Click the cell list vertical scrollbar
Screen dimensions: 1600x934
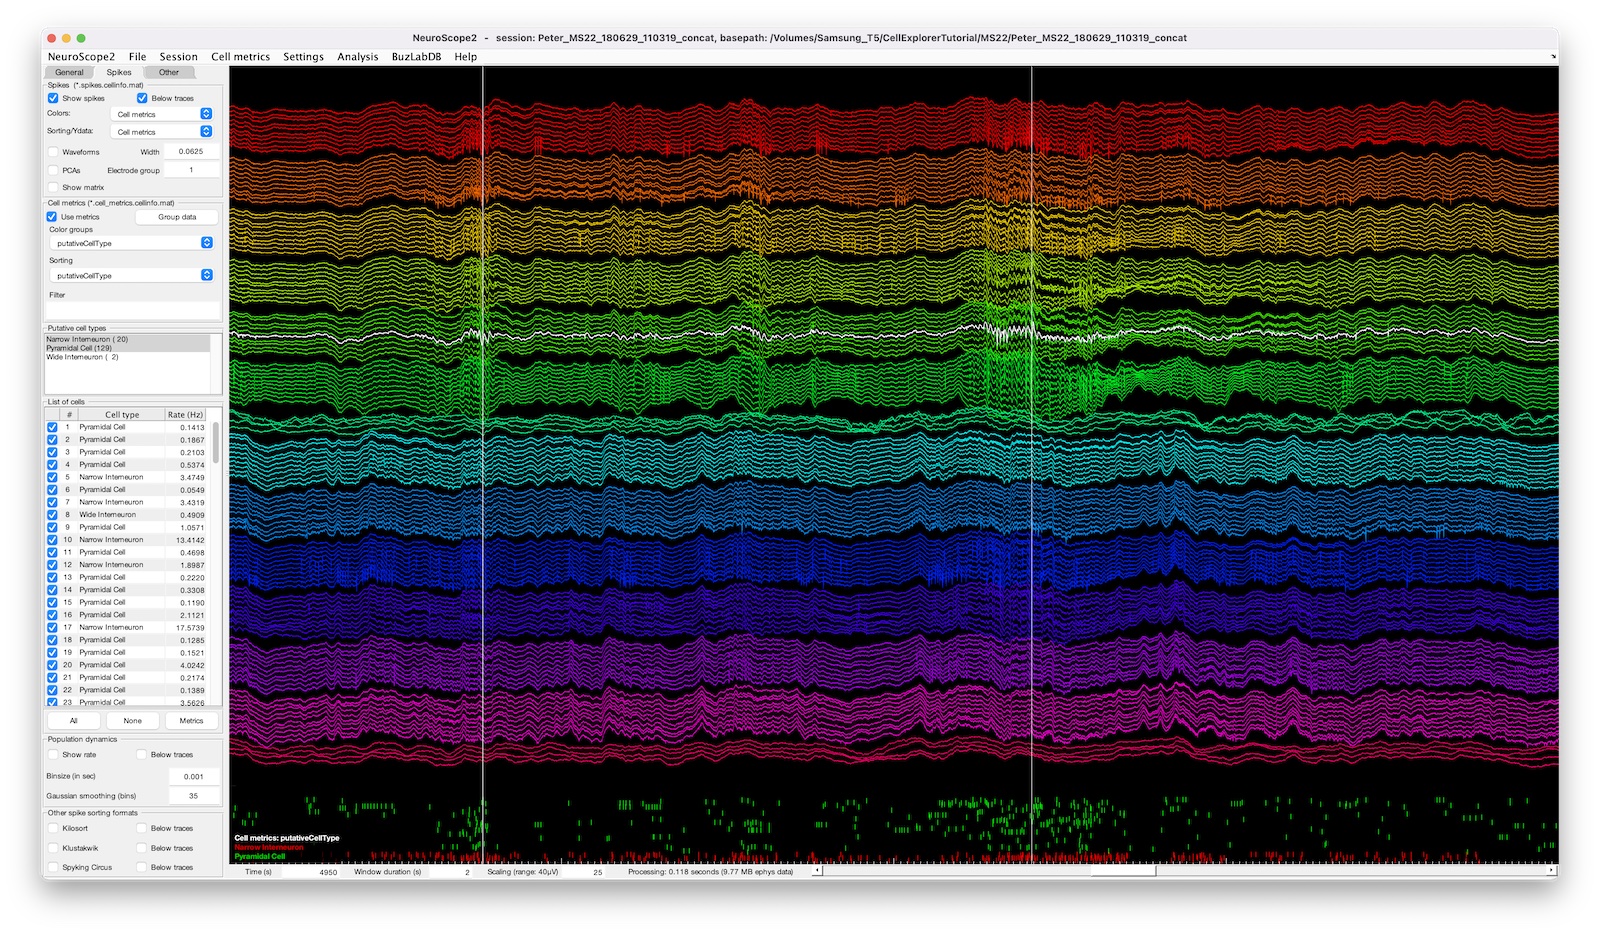point(216,442)
